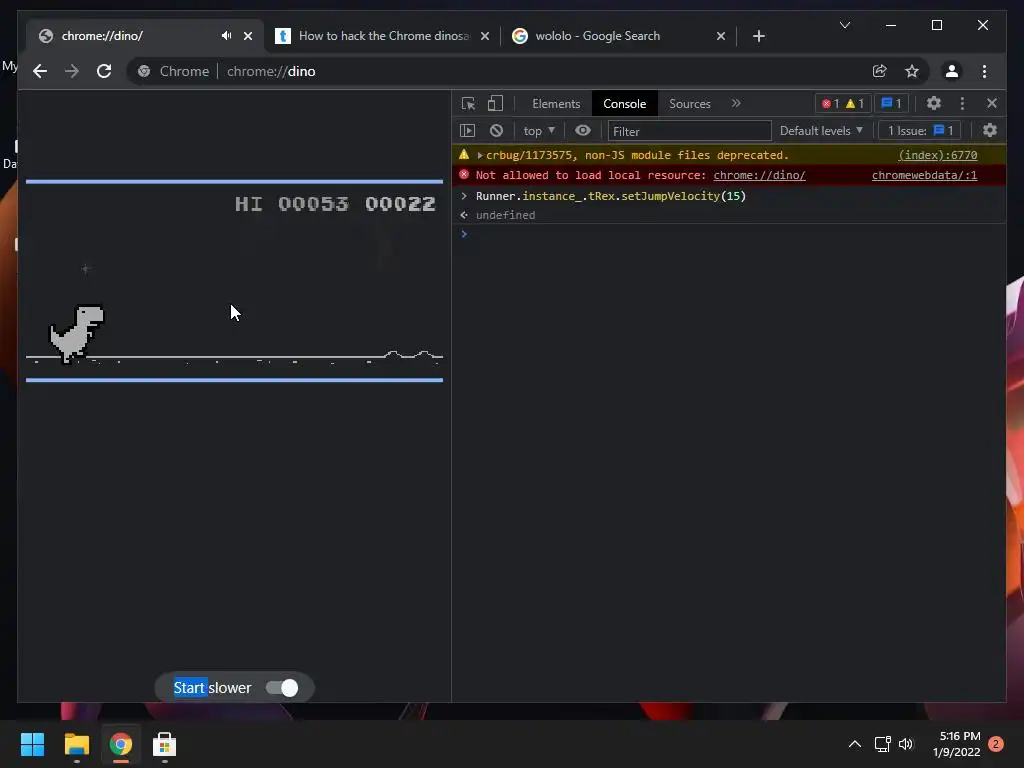Open DevTools three-dot customize menu

(962, 103)
